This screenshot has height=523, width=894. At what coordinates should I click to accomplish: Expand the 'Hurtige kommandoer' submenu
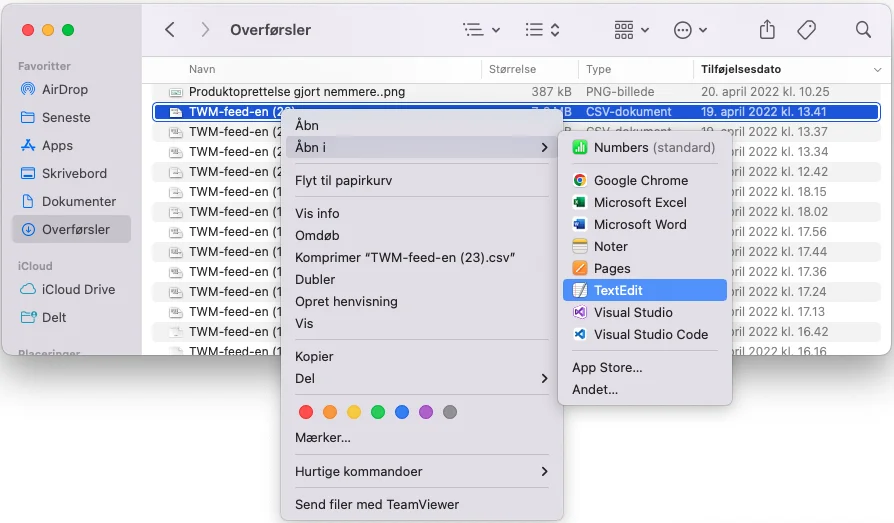[x=422, y=472]
